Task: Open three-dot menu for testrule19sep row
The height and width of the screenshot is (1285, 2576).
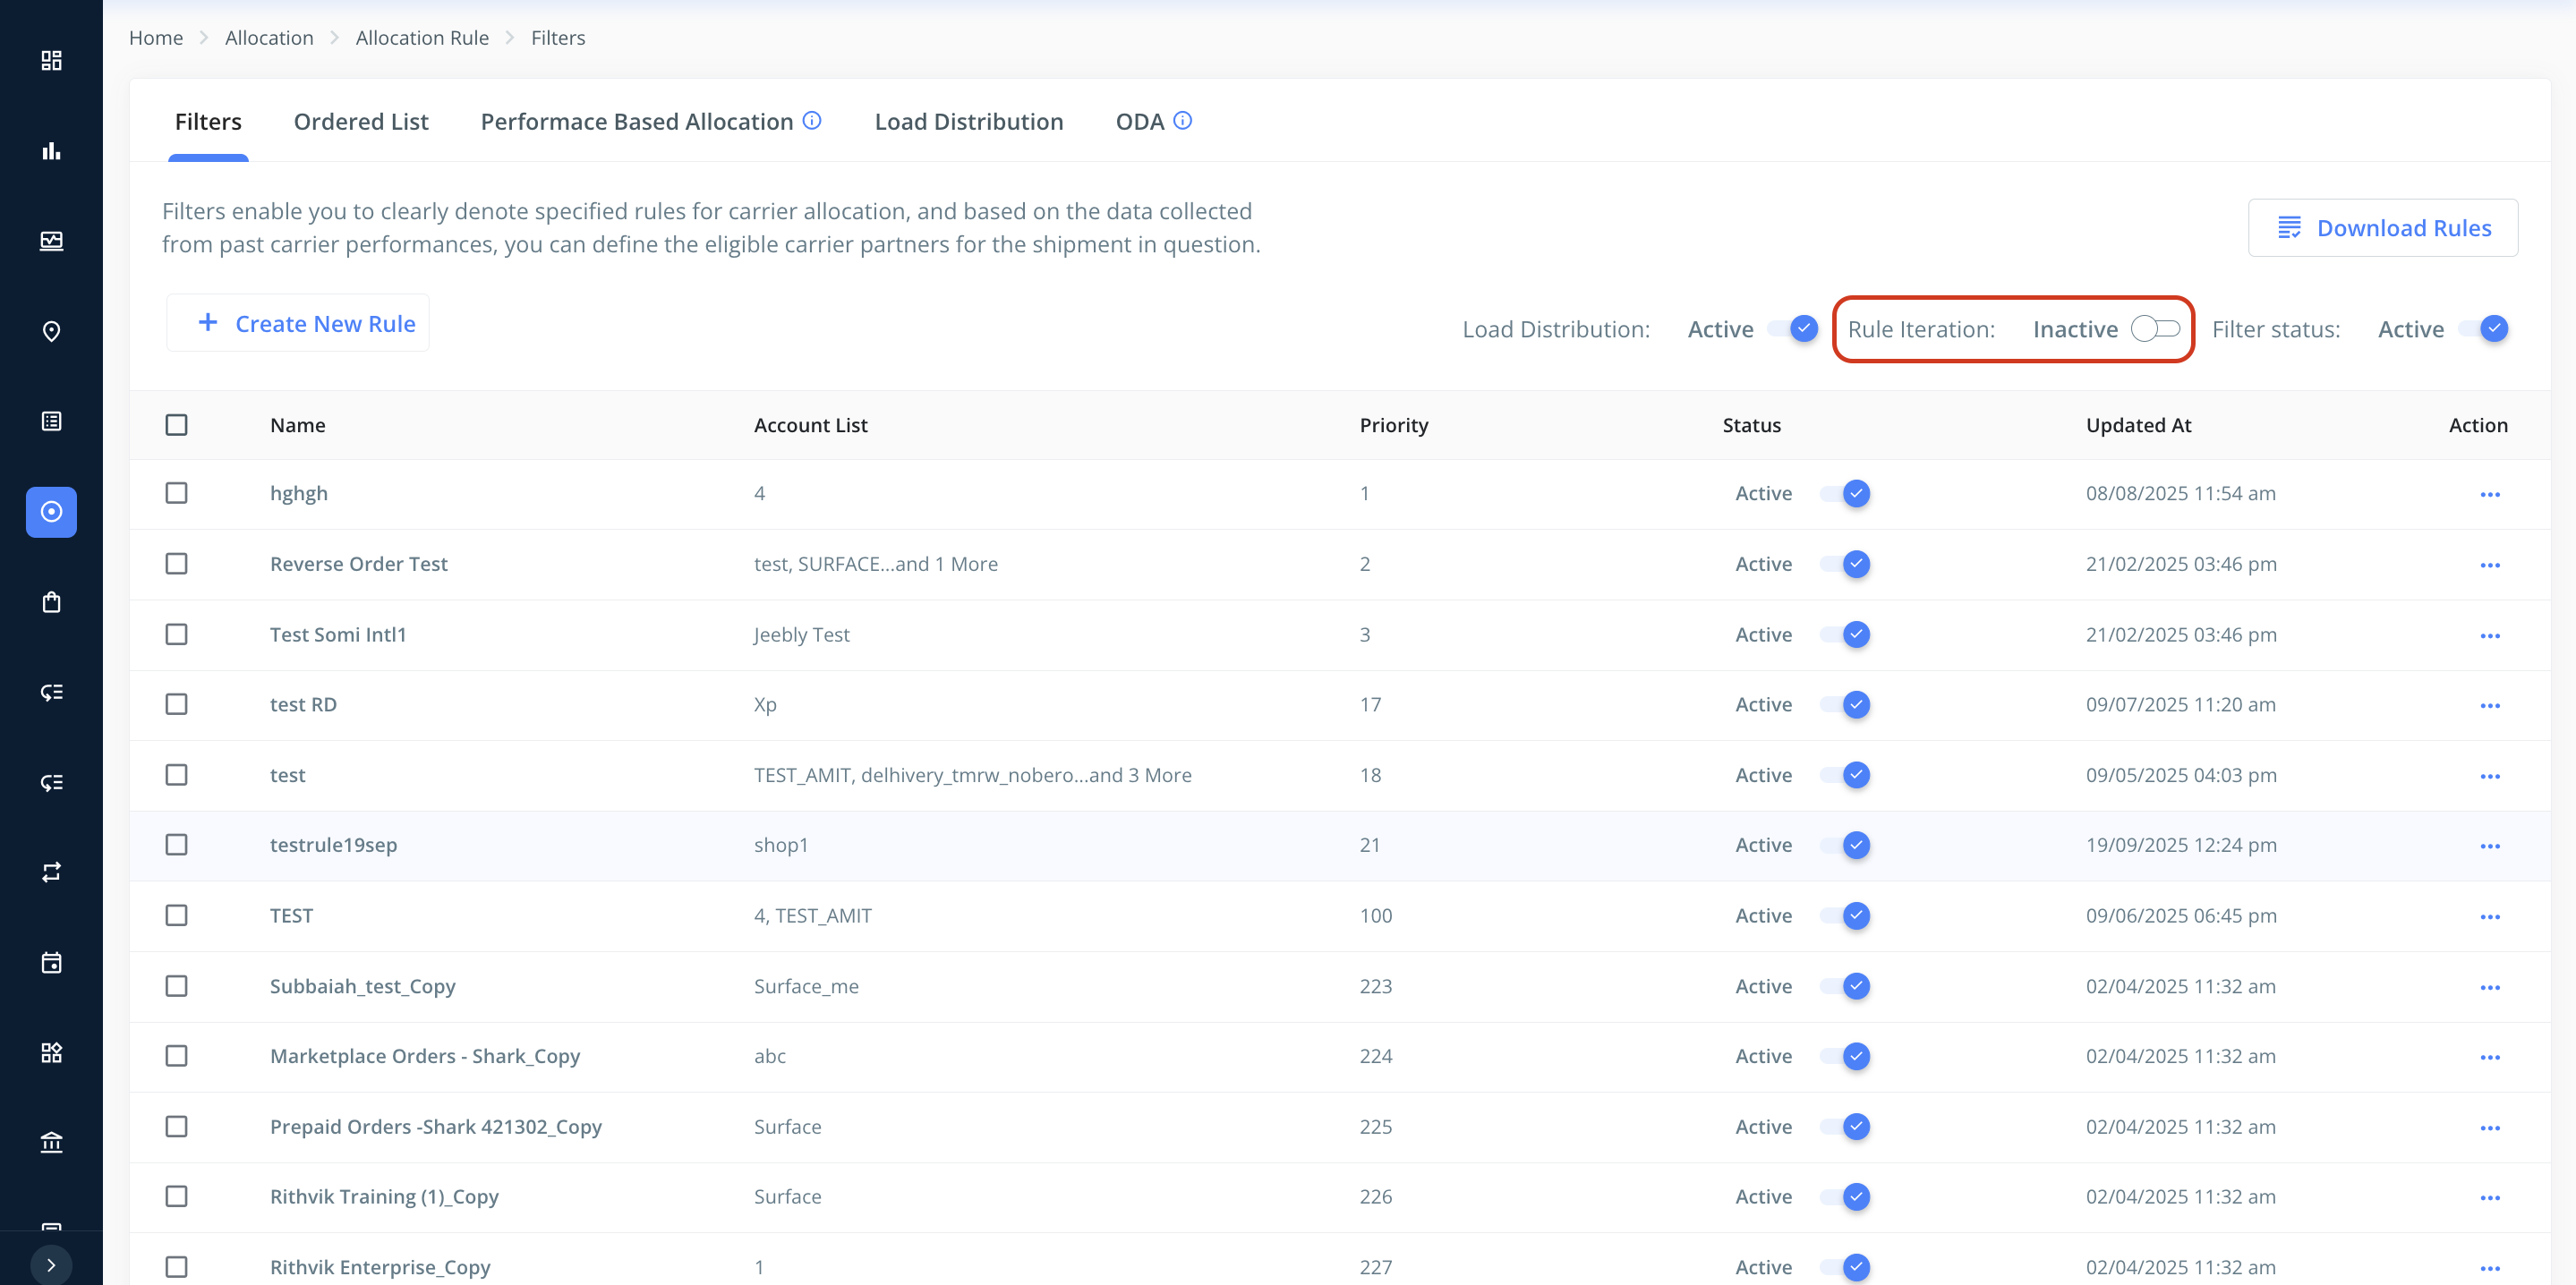Action: pos(2489,846)
